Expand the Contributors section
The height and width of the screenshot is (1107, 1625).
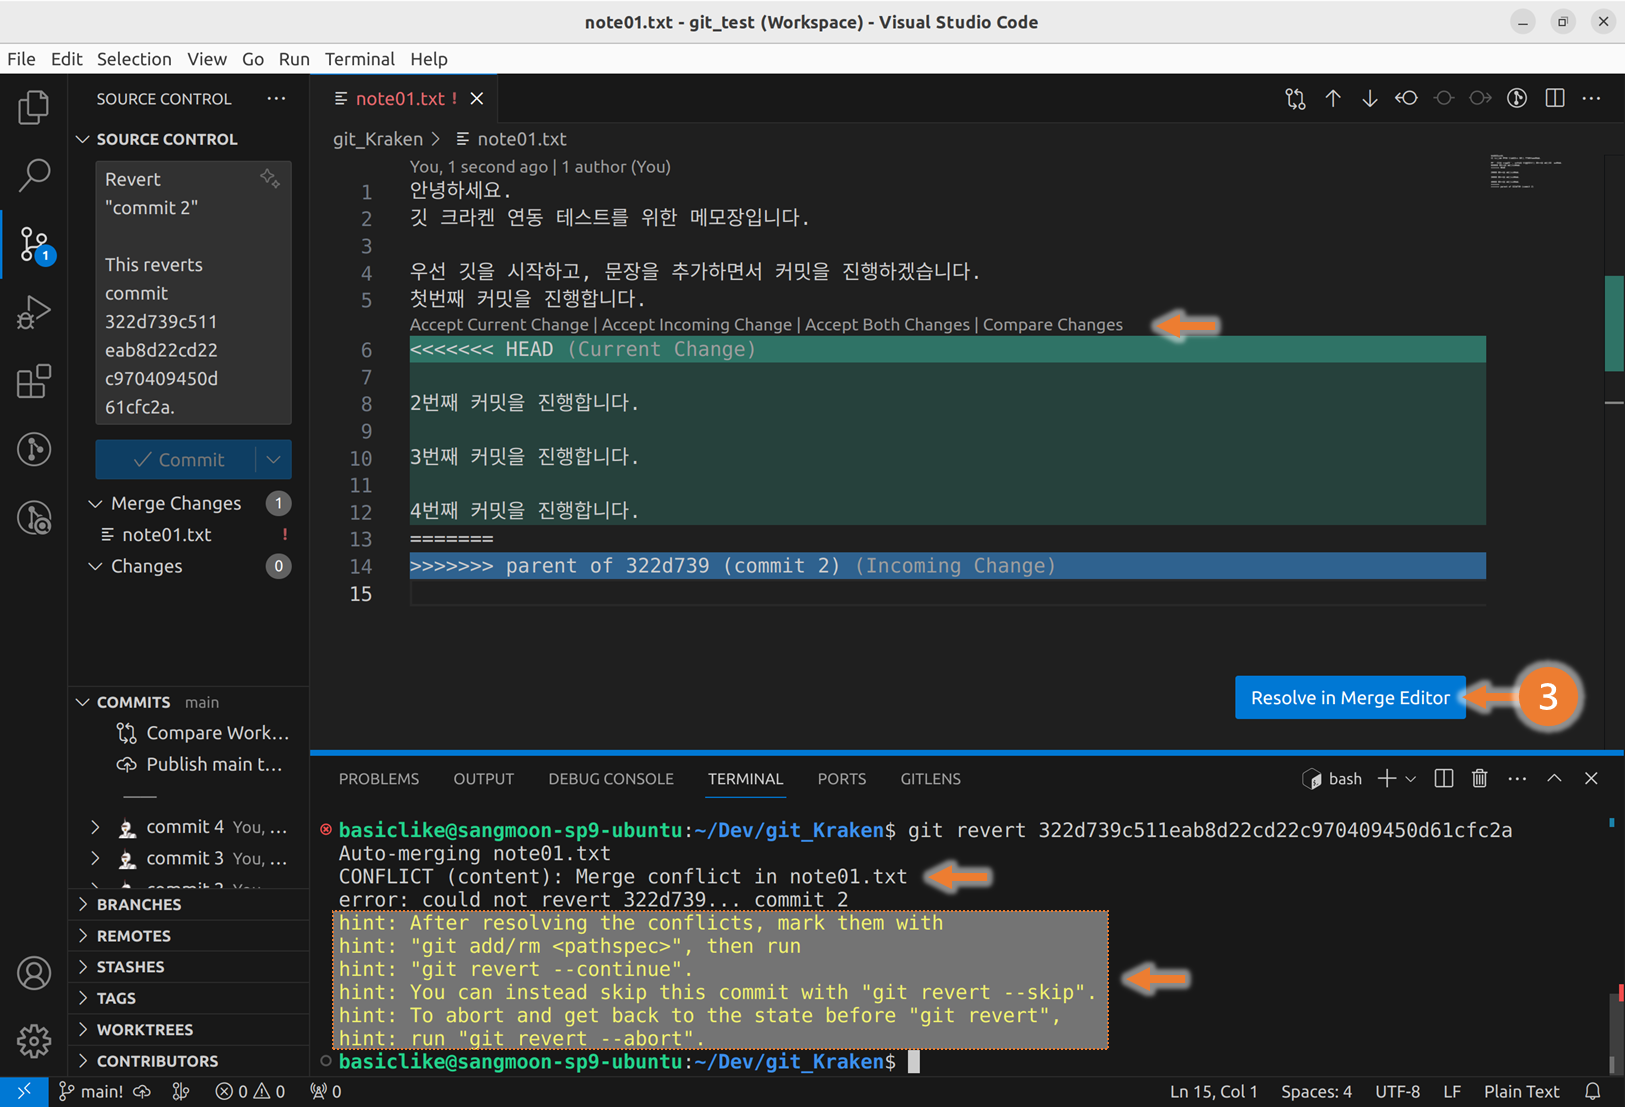(83, 1061)
